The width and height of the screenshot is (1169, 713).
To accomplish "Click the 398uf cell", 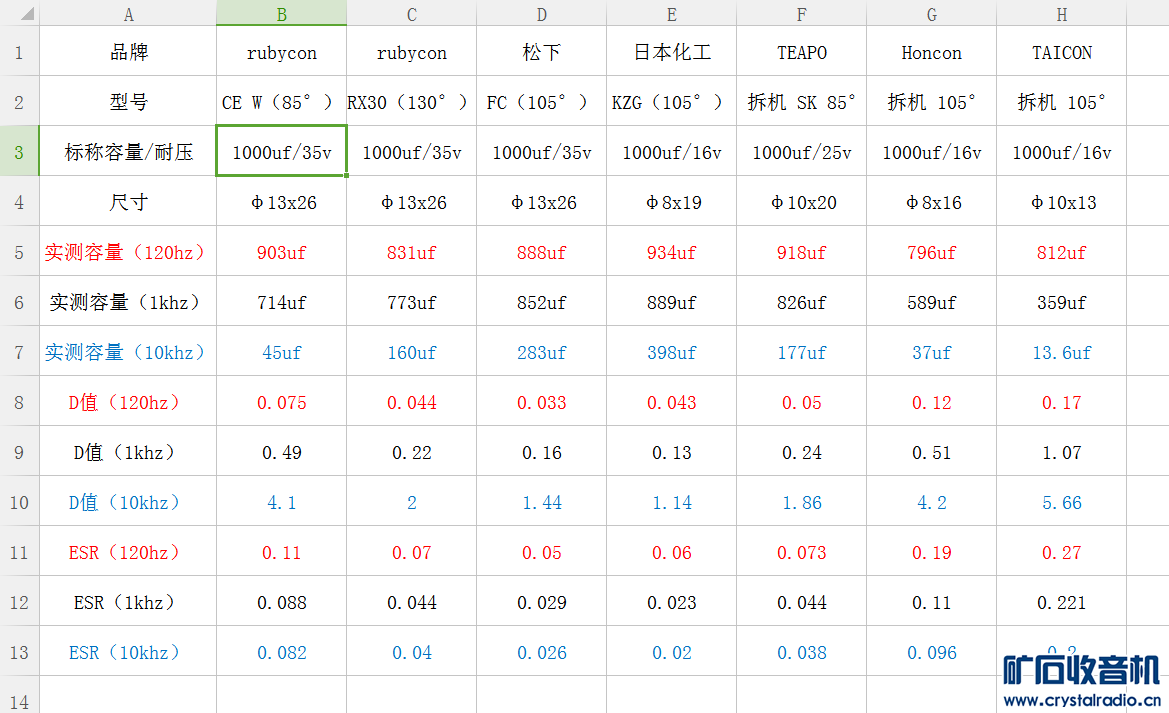I will coord(671,352).
